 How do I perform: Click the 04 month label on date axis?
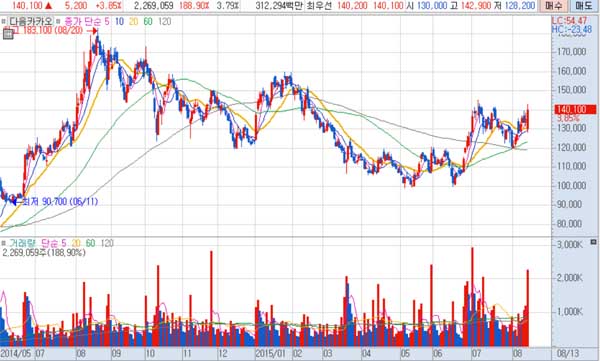tap(366, 353)
